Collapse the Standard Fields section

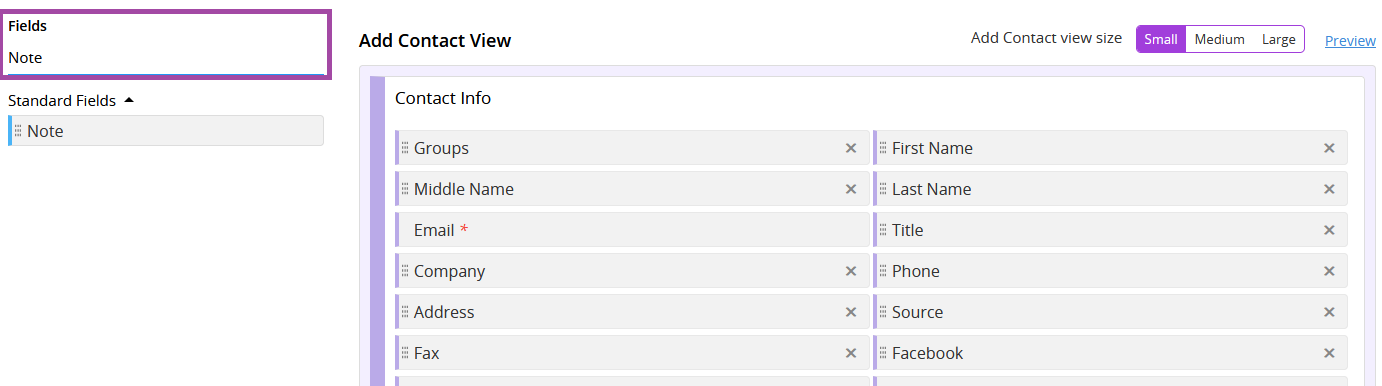pos(71,100)
